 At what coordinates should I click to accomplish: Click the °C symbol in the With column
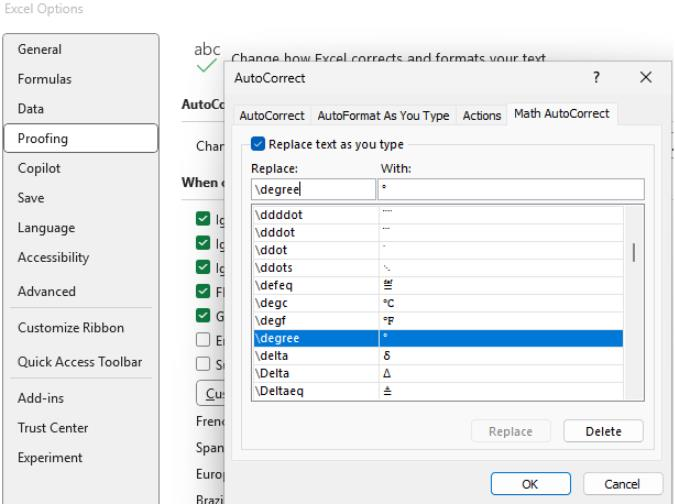pyautogui.click(x=388, y=303)
